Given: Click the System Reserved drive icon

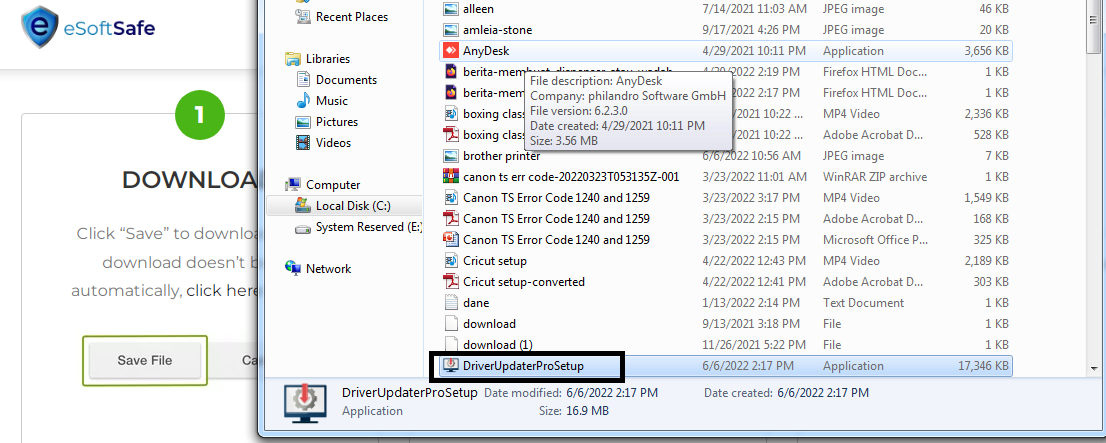Looking at the screenshot, I should pyautogui.click(x=303, y=228).
